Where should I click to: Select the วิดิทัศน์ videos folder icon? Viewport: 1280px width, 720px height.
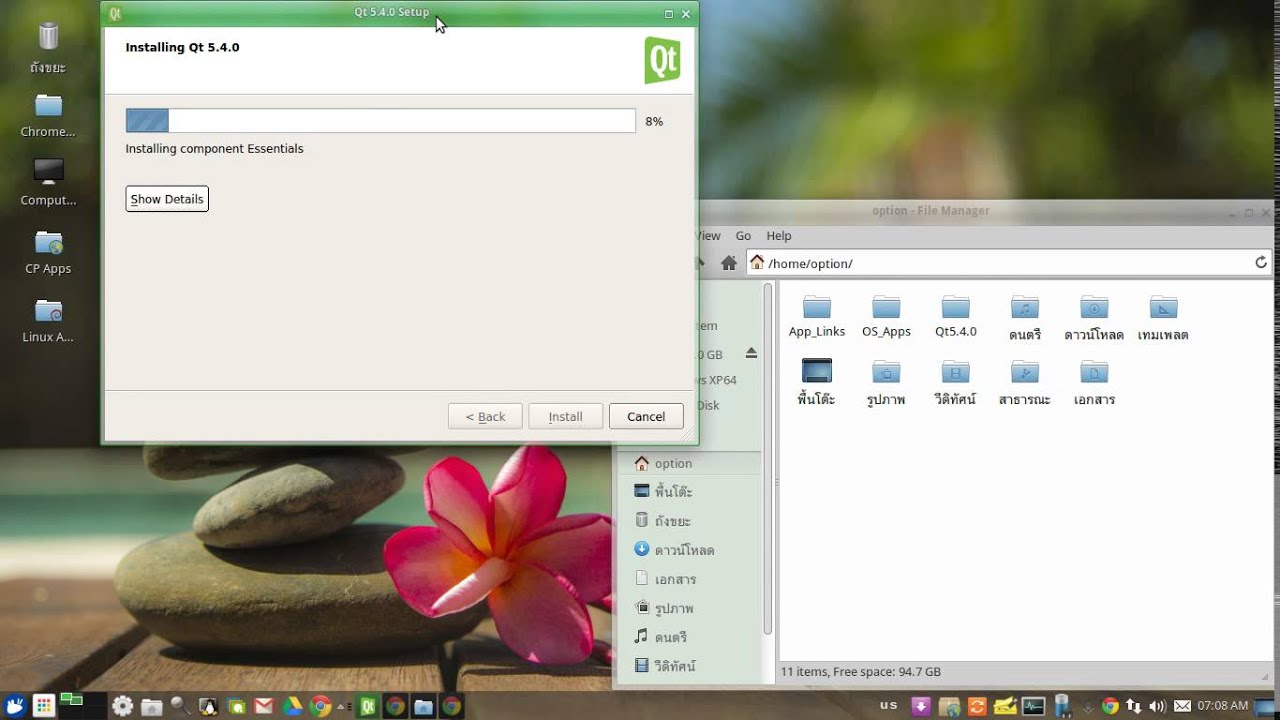(x=956, y=371)
